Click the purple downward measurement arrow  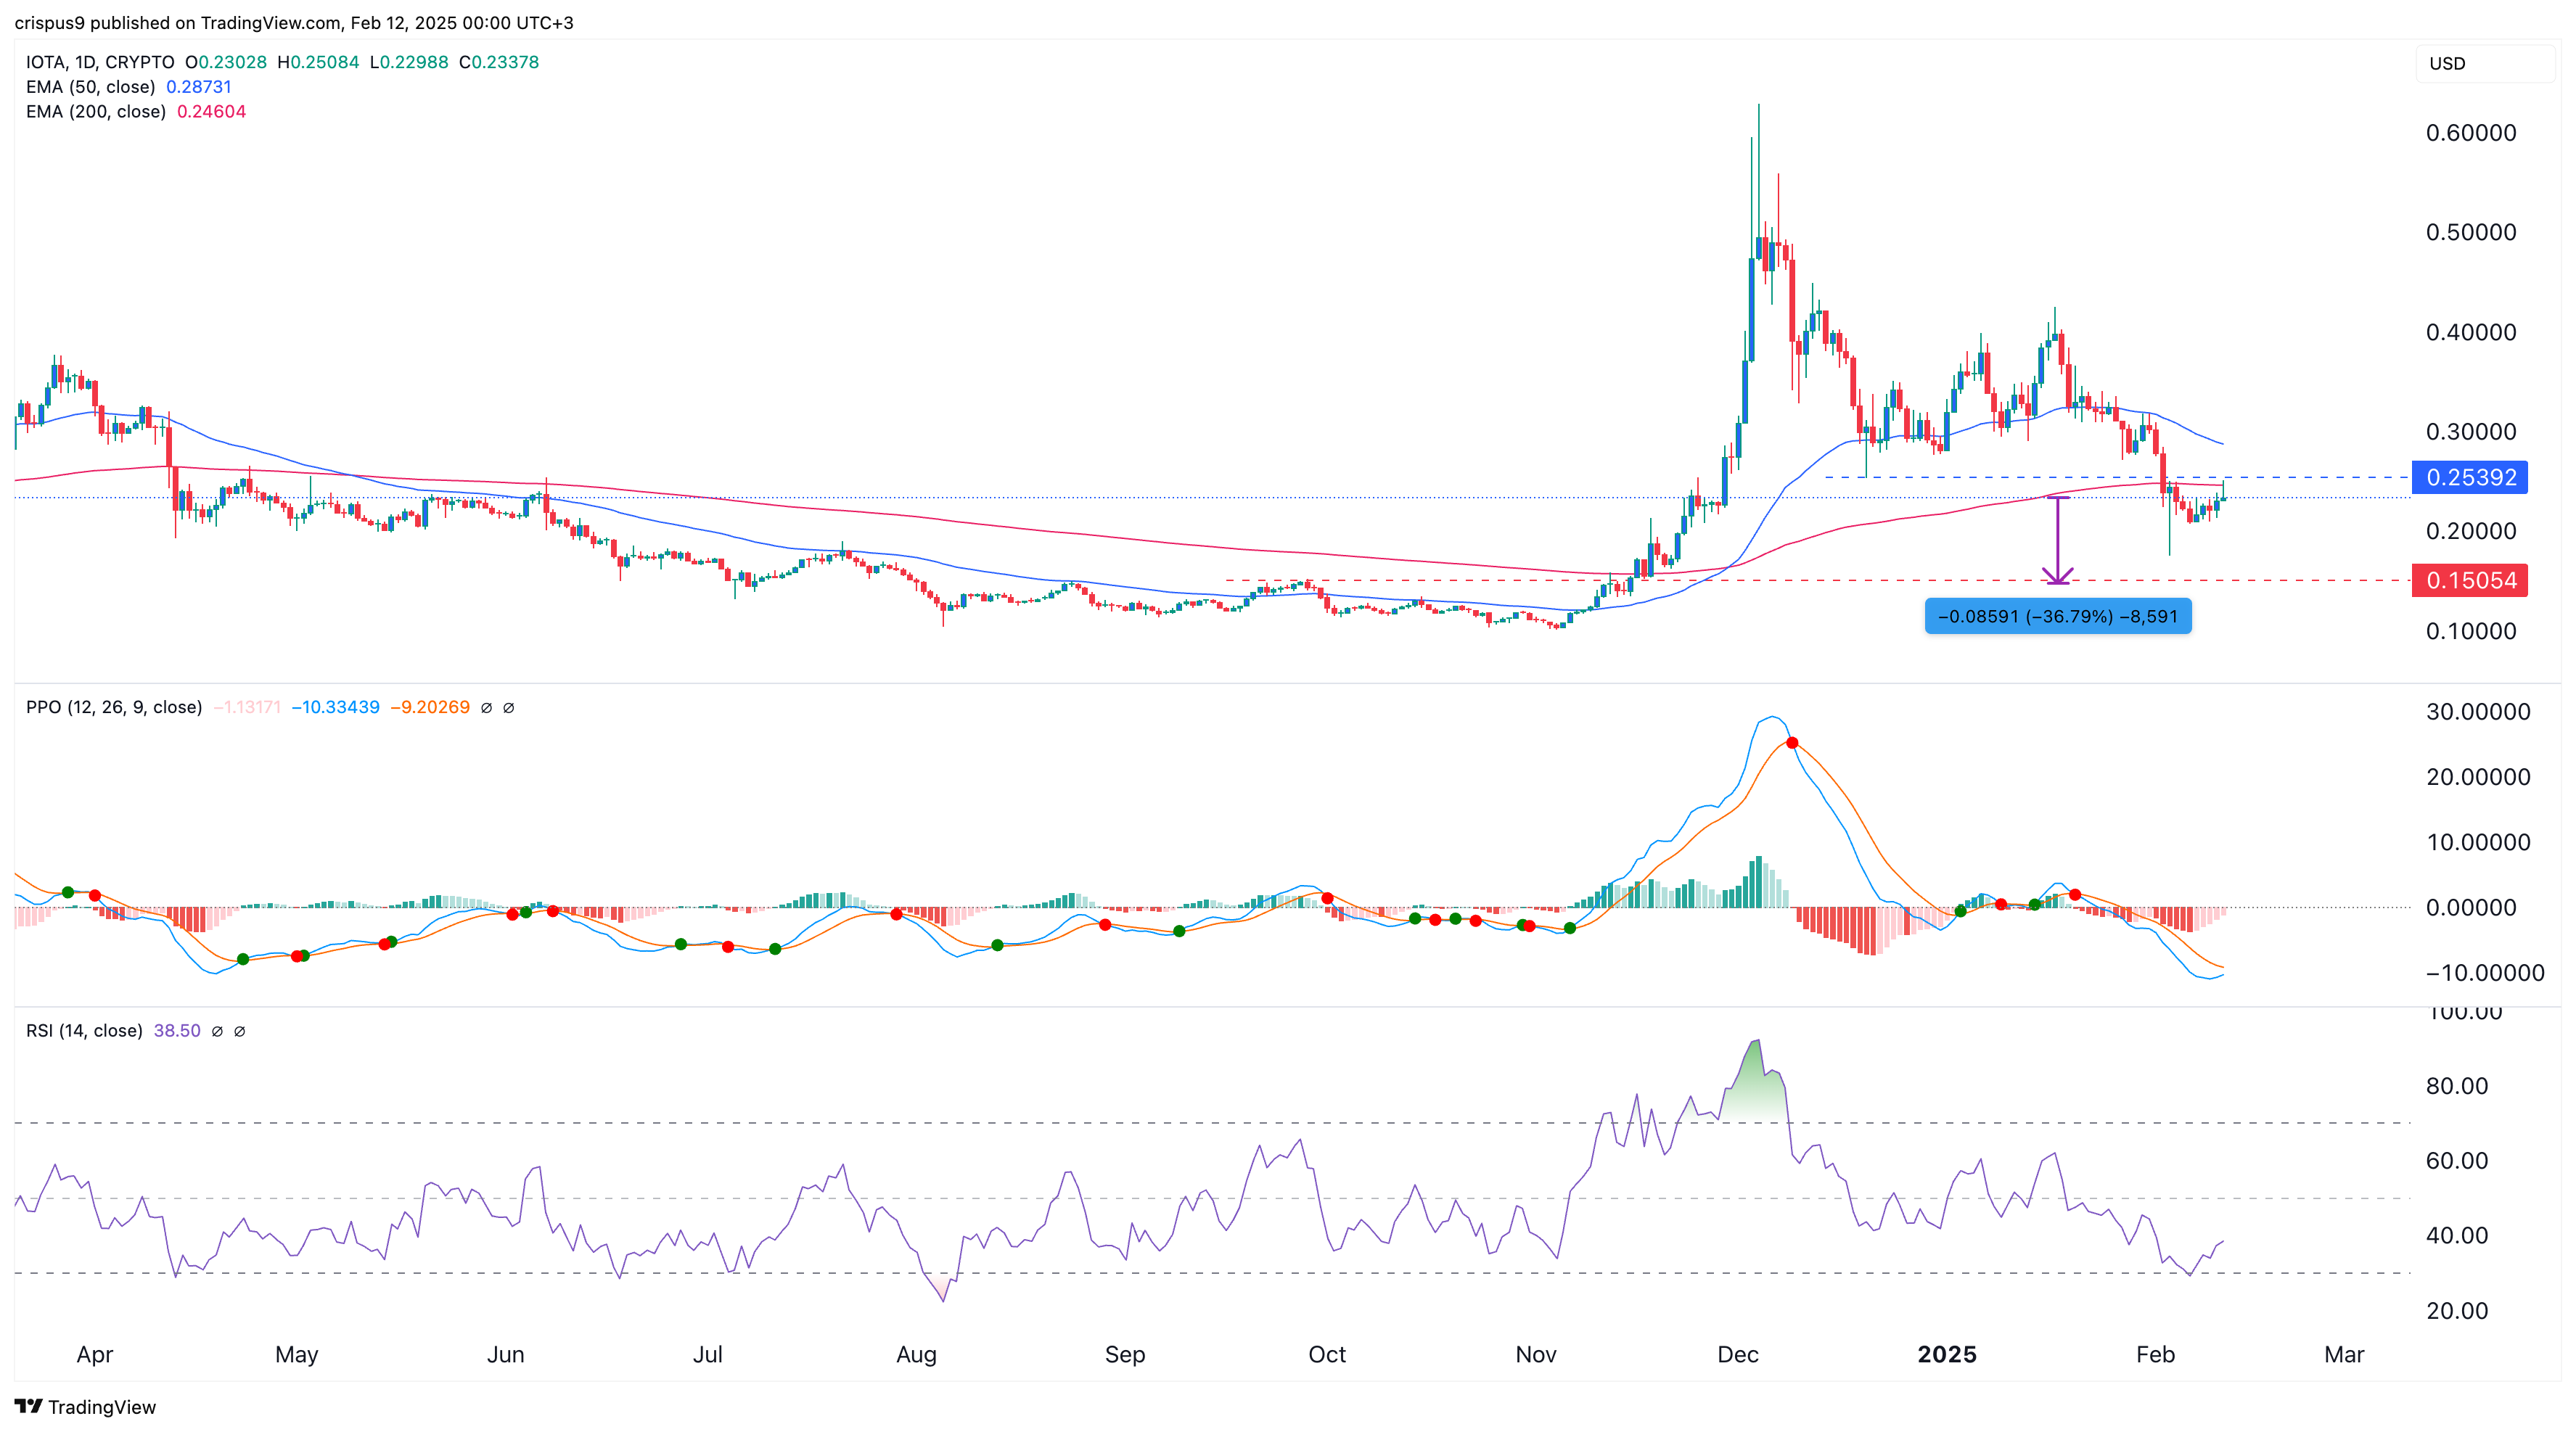(2057, 540)
